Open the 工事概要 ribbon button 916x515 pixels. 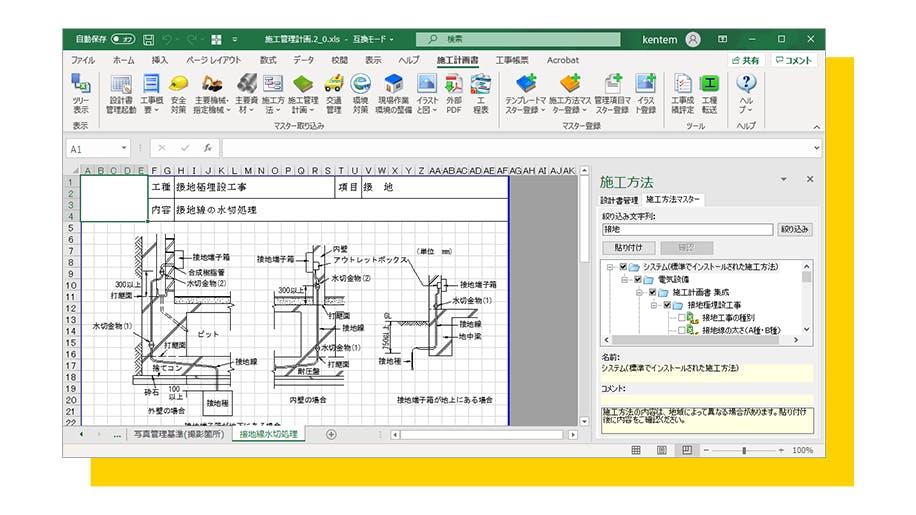(151, 93)
